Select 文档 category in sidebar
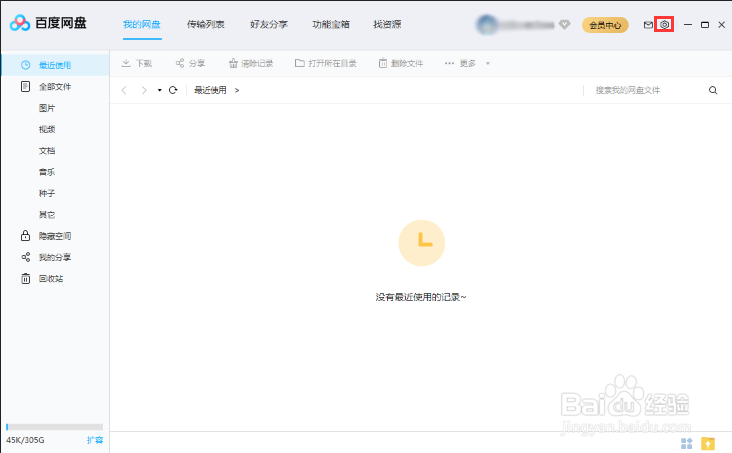 click(x=47, y=150)
